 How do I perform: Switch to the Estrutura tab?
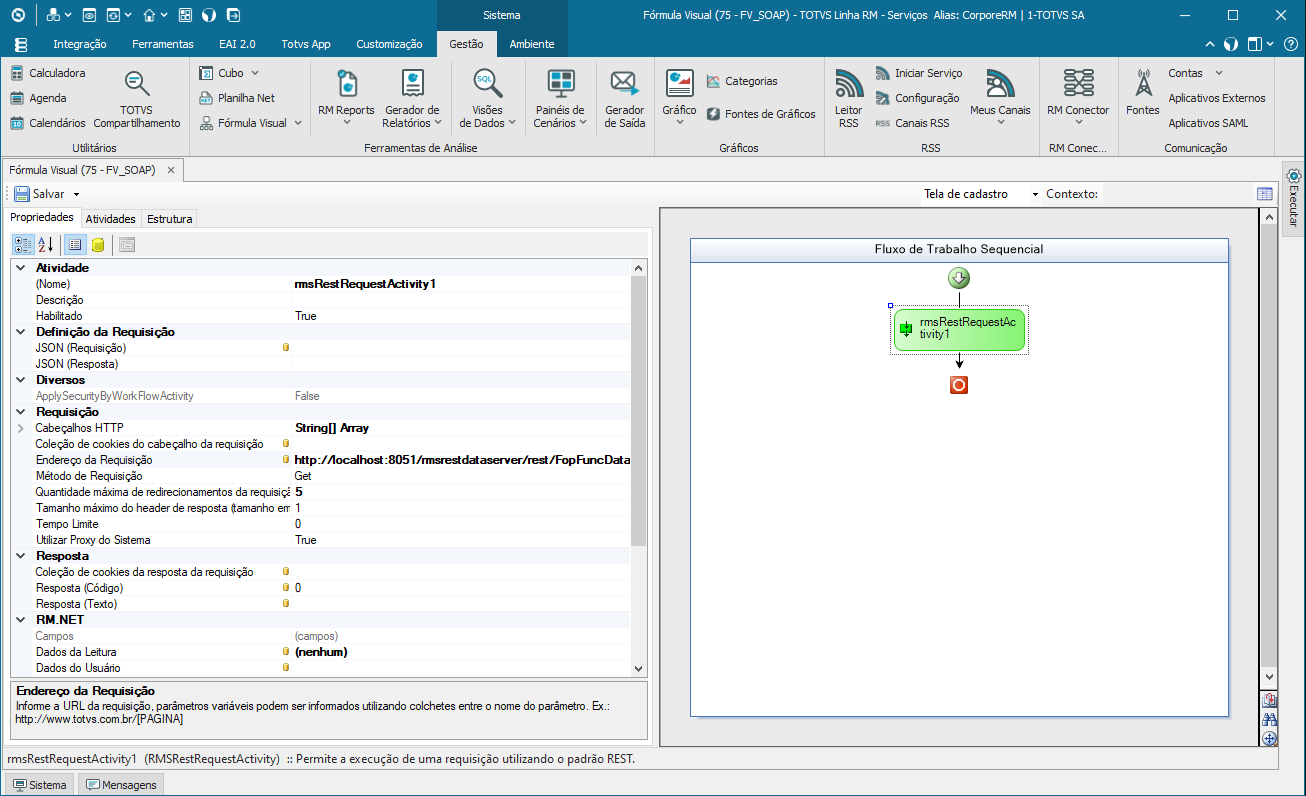(170, 218)
